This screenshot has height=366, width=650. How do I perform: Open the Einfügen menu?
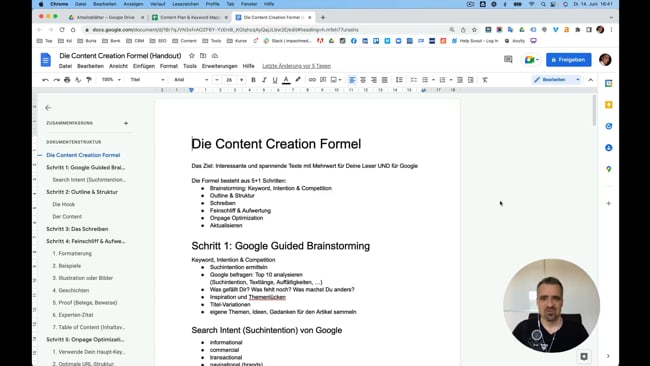pyautogui.click(x=143, y=66)
